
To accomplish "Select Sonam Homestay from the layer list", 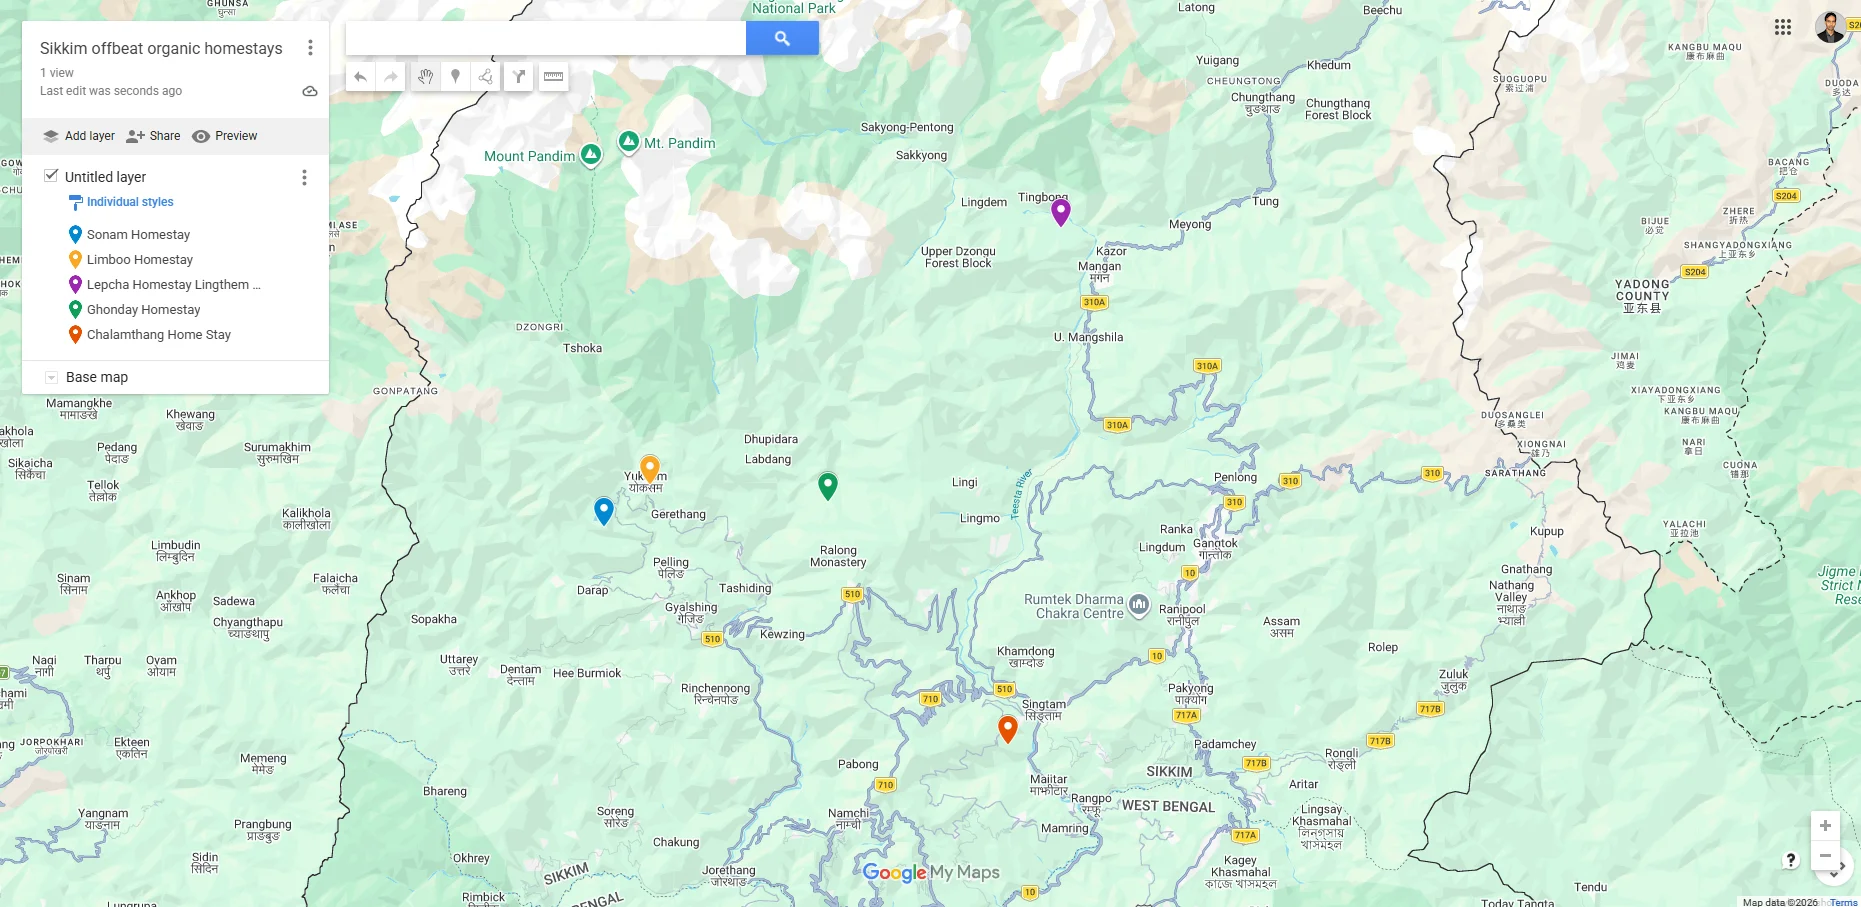I will [138, 234].
